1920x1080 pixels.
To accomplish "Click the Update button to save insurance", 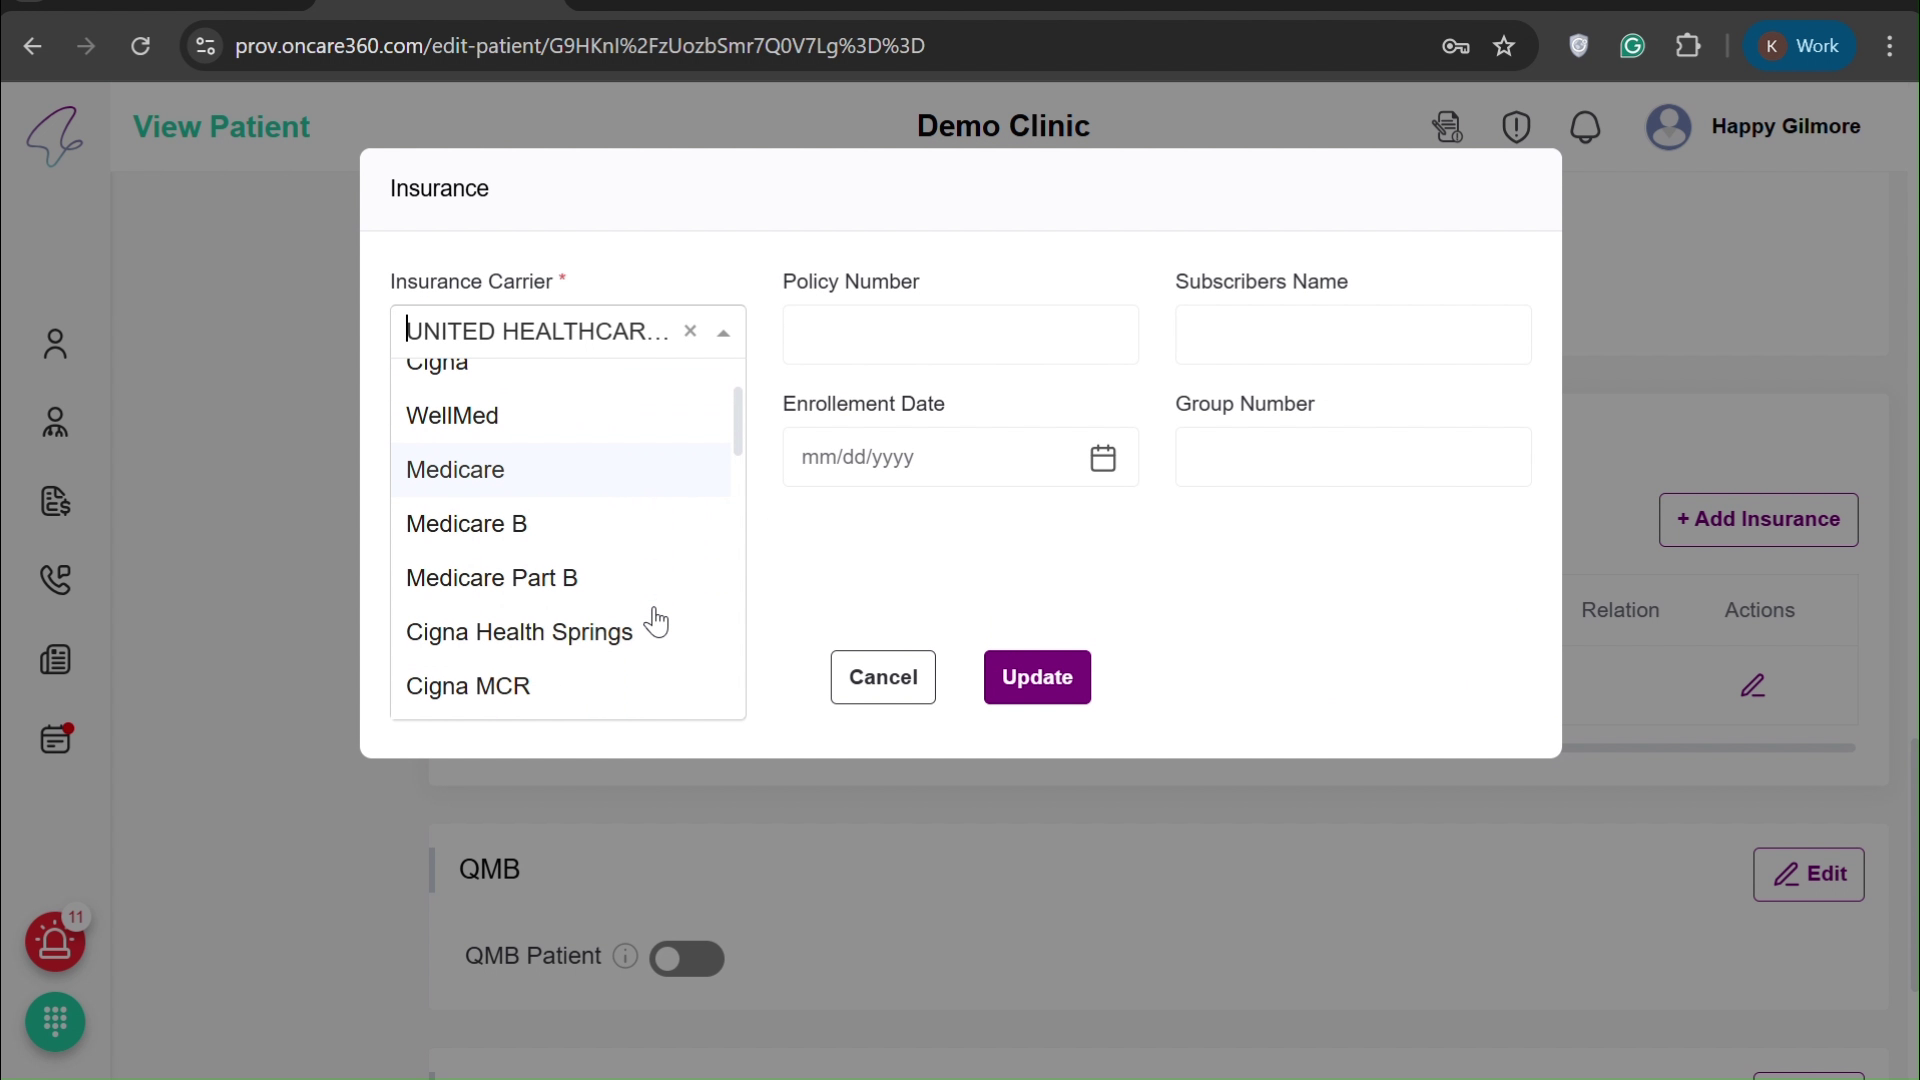I will point(1037,677).
